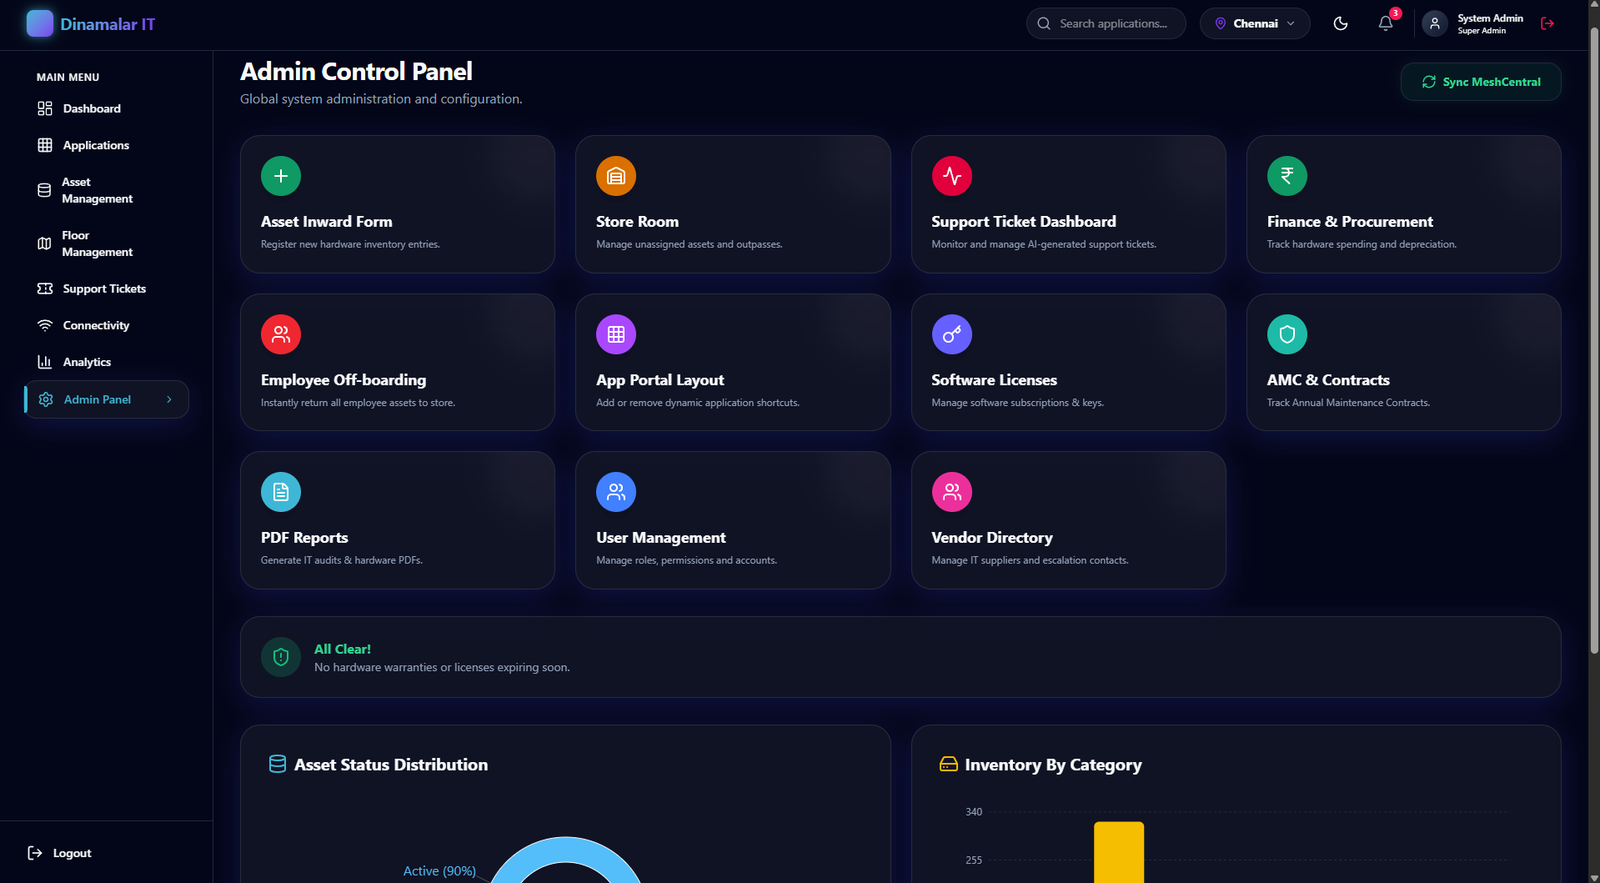The image size is (1600, 883).
Task: Open the Asset Inward Form card title
Action: click(x=327, y=222)
